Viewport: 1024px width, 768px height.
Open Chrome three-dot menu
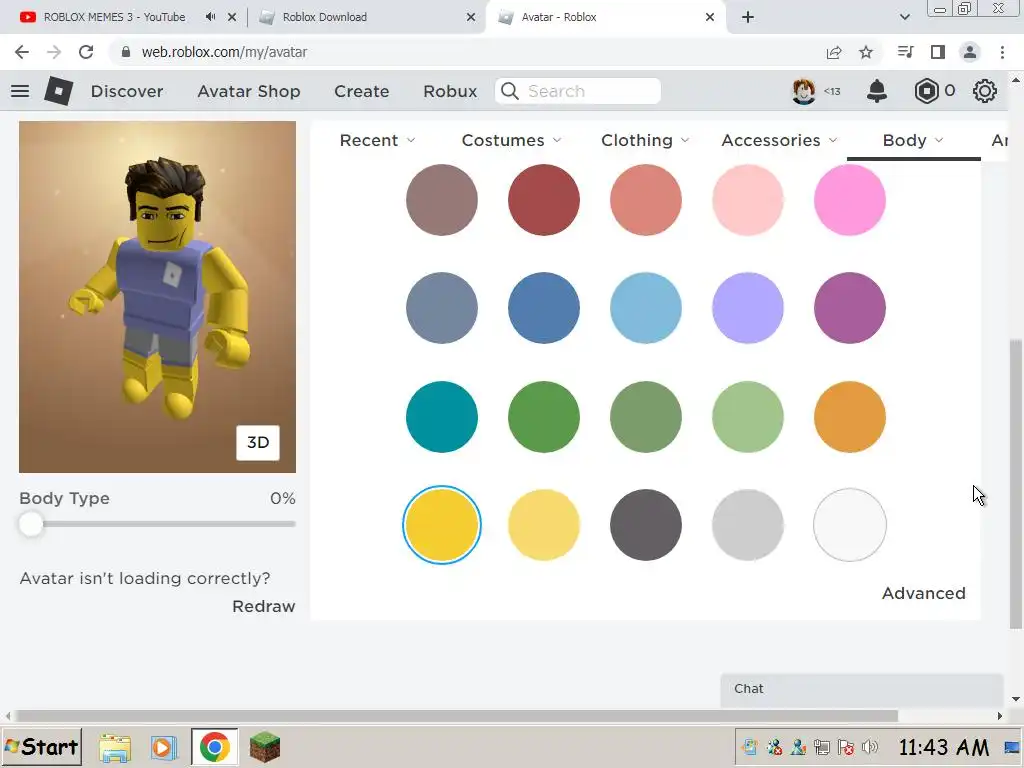1002,52
